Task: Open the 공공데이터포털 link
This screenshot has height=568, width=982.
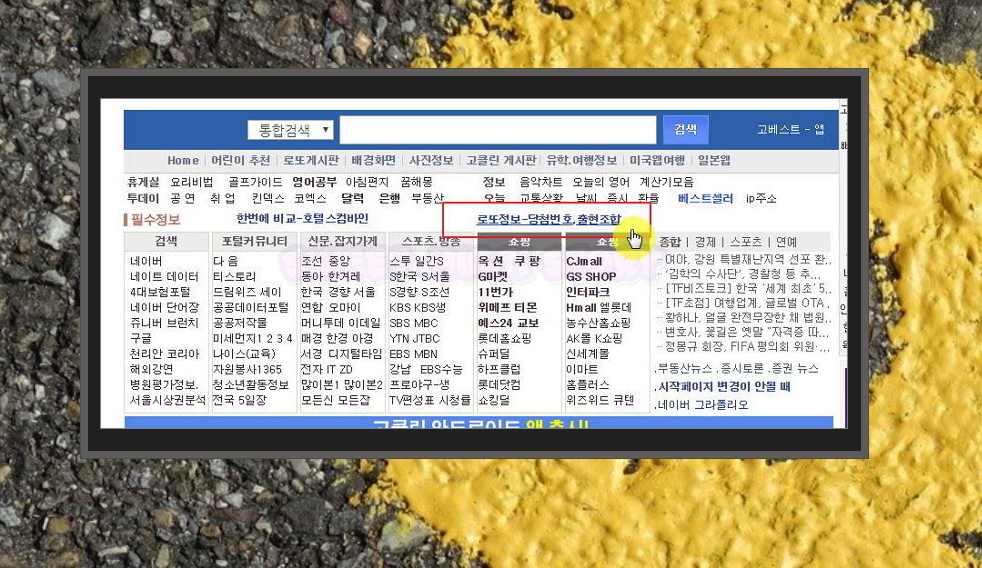Action: tap(251, 307)
